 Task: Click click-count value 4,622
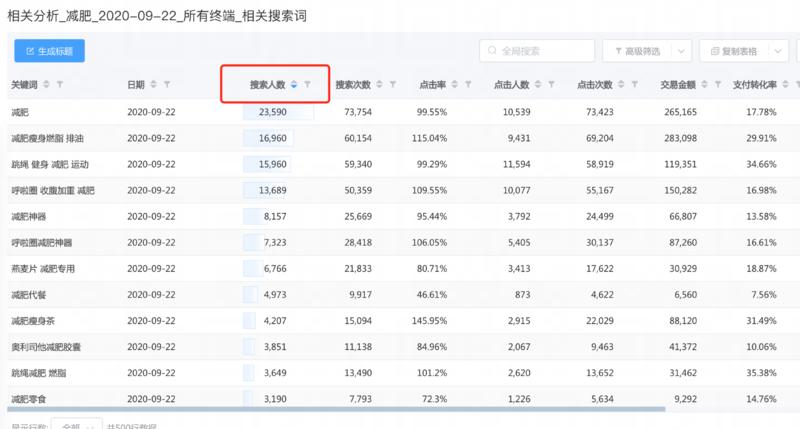(x=602, y=294)
